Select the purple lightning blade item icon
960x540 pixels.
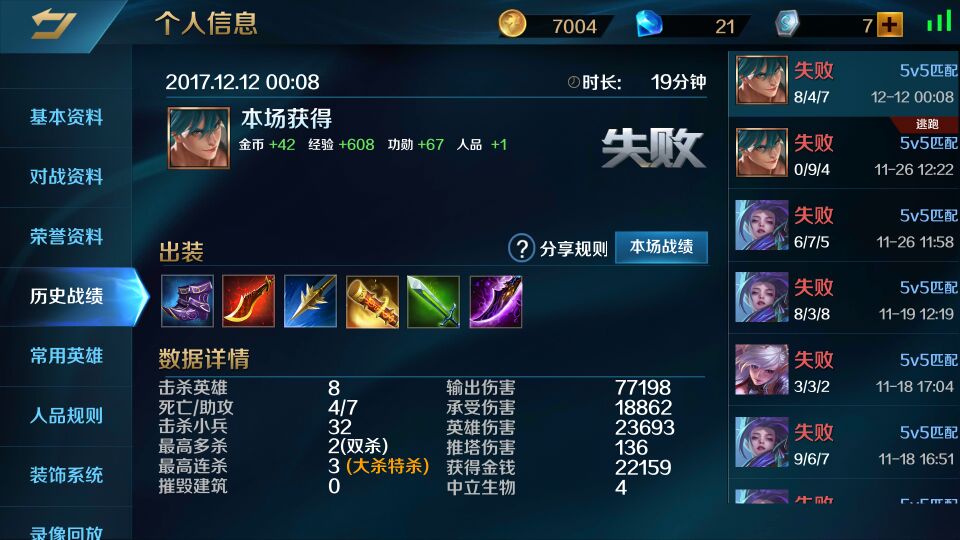click(x=496, y=301)
